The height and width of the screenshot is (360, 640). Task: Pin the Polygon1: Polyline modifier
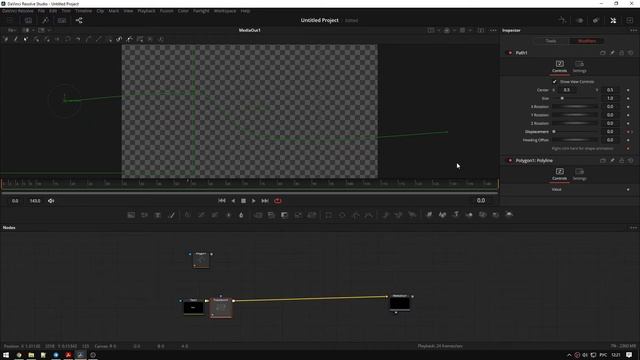pos(612,160)
